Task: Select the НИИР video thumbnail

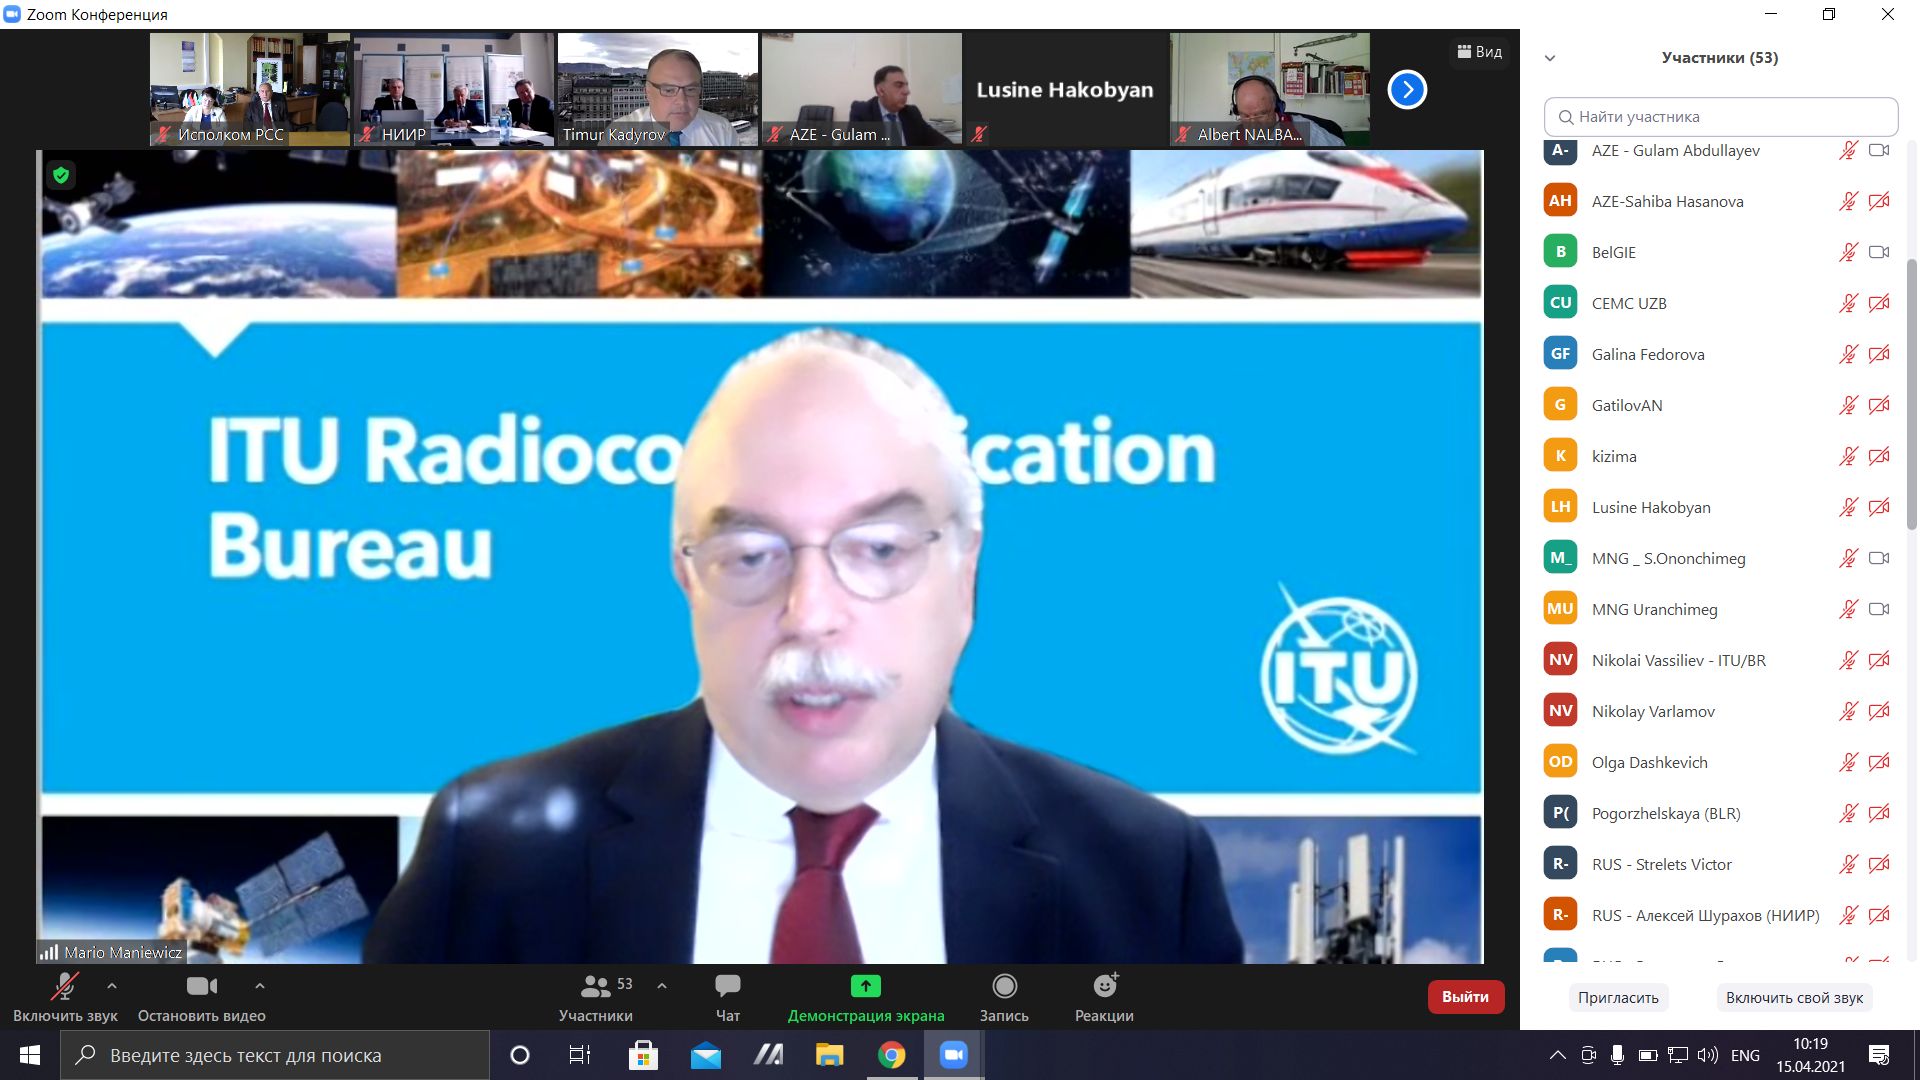Action: [x=454, y=90]
